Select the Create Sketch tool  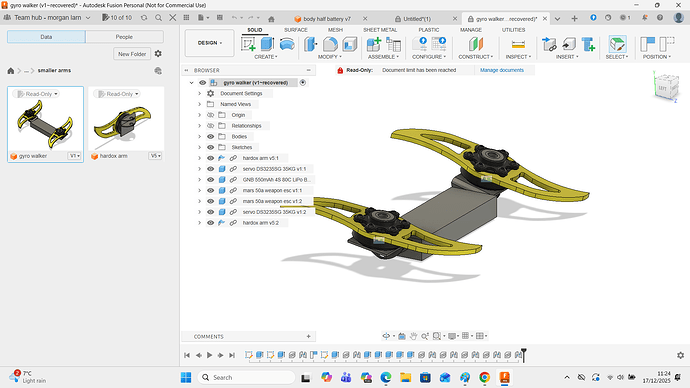point(248,44)
